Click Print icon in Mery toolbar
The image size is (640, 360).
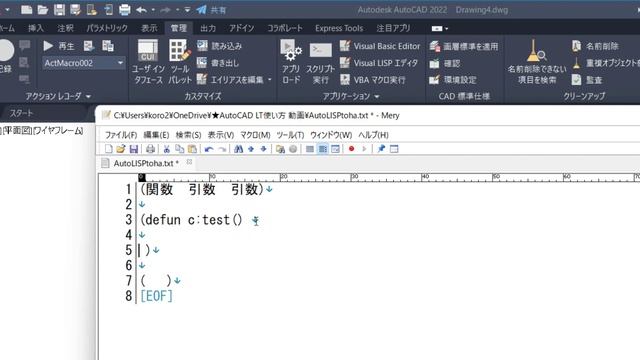(x=150, y=149)
